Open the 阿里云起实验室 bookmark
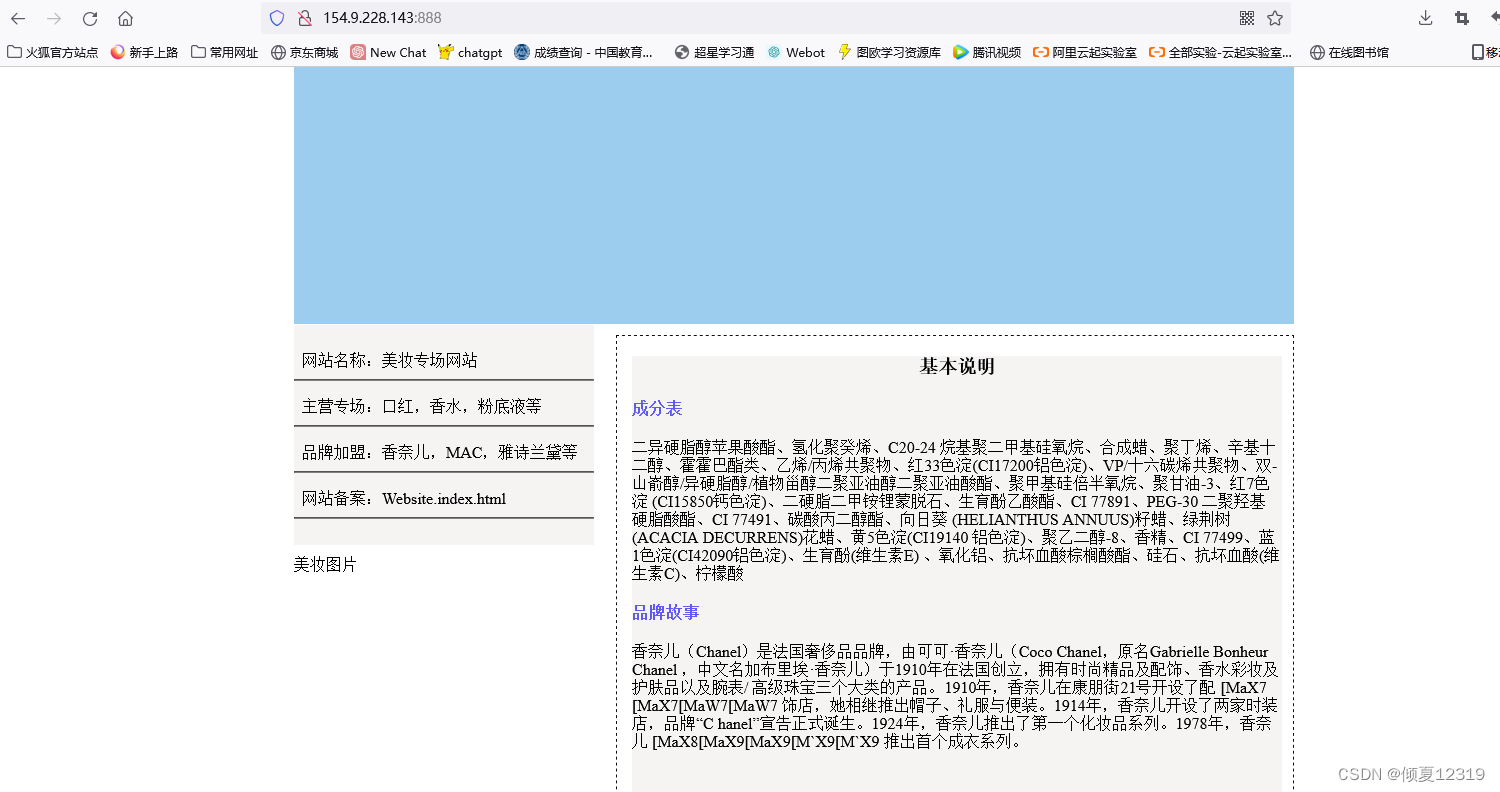 [1085, 52]
